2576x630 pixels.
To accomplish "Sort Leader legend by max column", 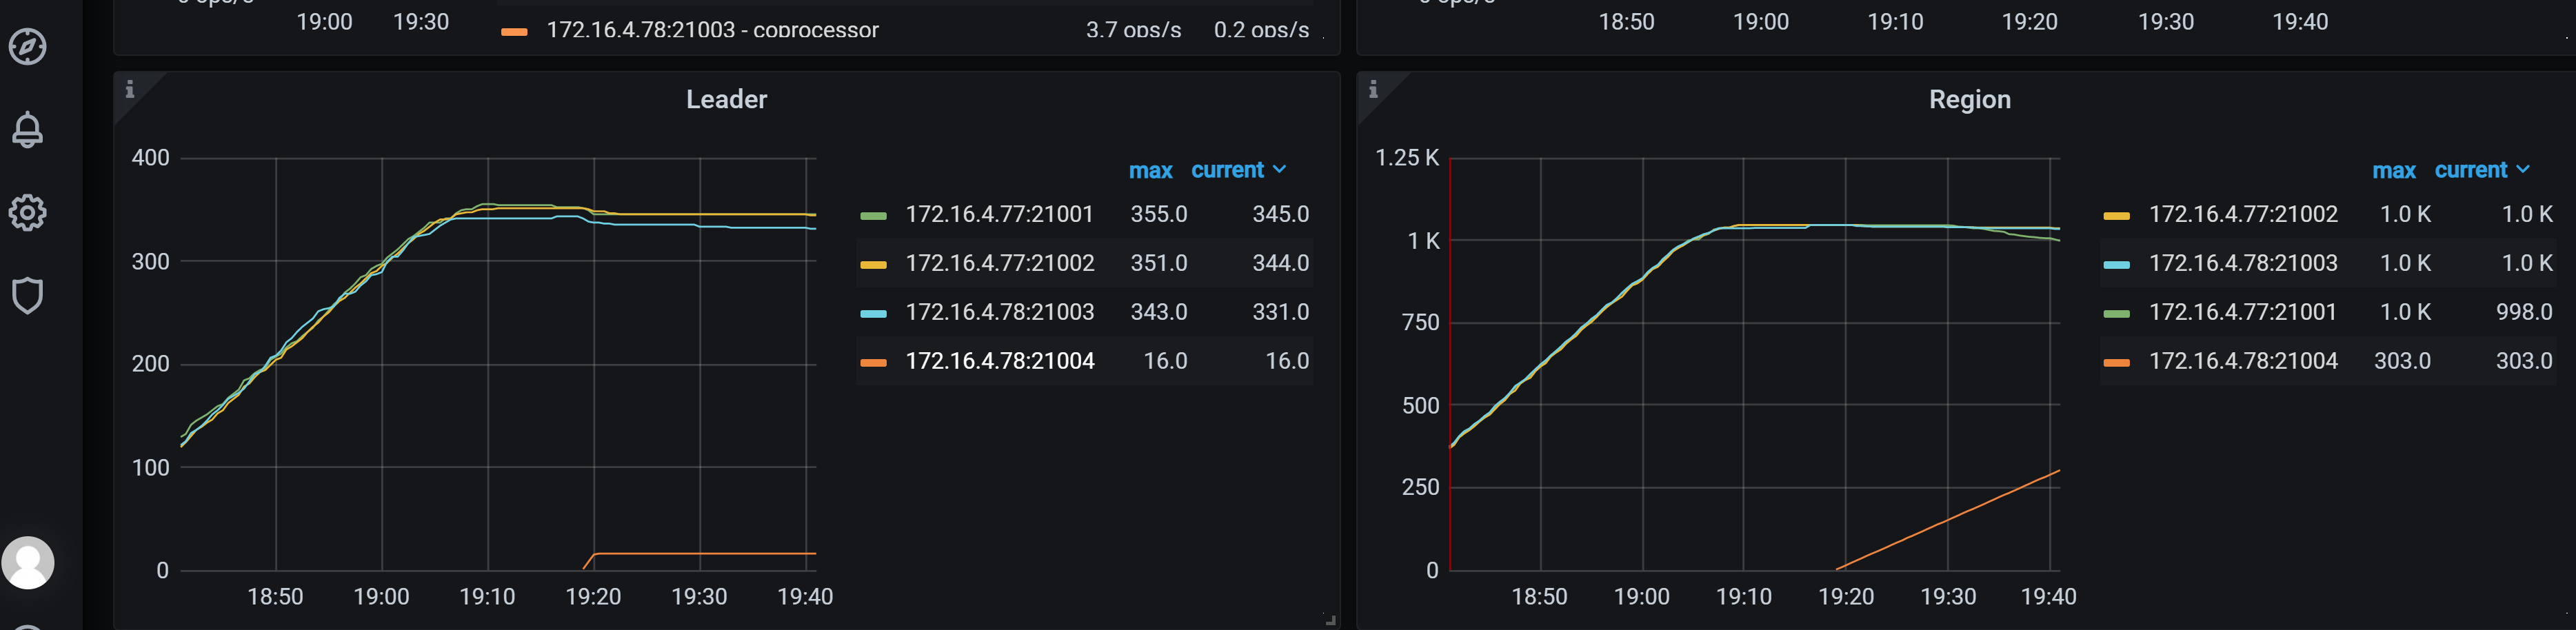I will click(1150, 170).
